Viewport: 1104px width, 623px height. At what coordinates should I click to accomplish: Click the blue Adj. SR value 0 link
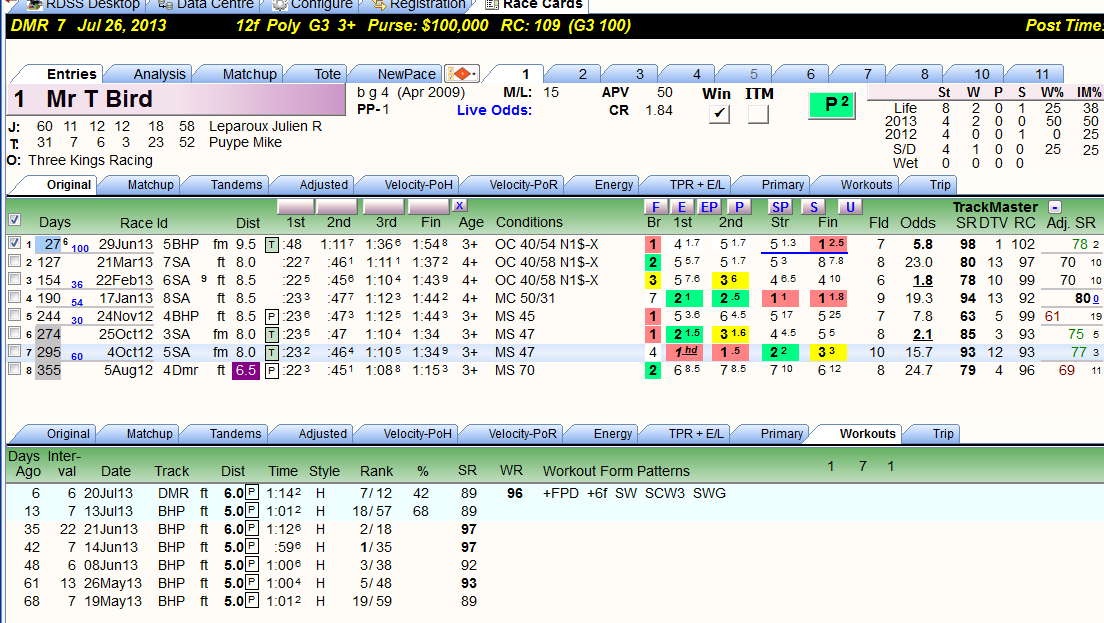(1096, 298)
